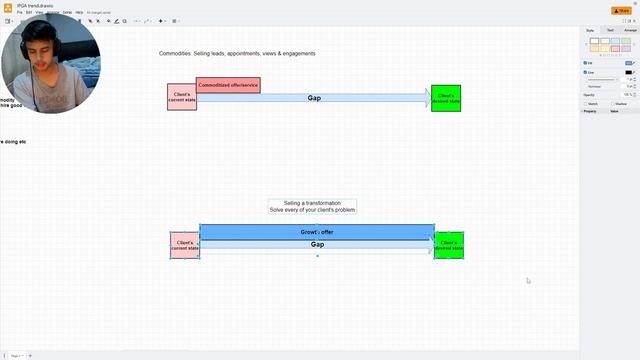Click the draw.io app logo
The width and height of the screenshot is (640, 360).
[8, 8]
